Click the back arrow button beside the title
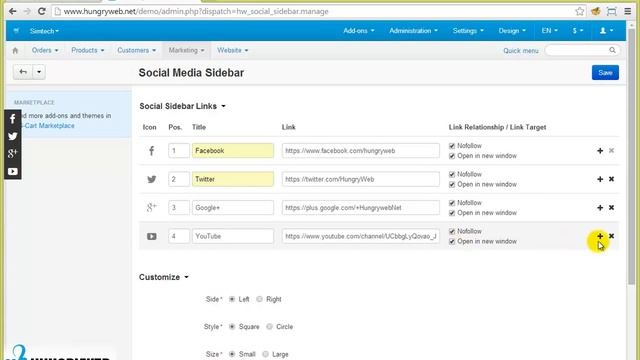Viewport: 640px width, 360px height. click(x=23, y=72)
